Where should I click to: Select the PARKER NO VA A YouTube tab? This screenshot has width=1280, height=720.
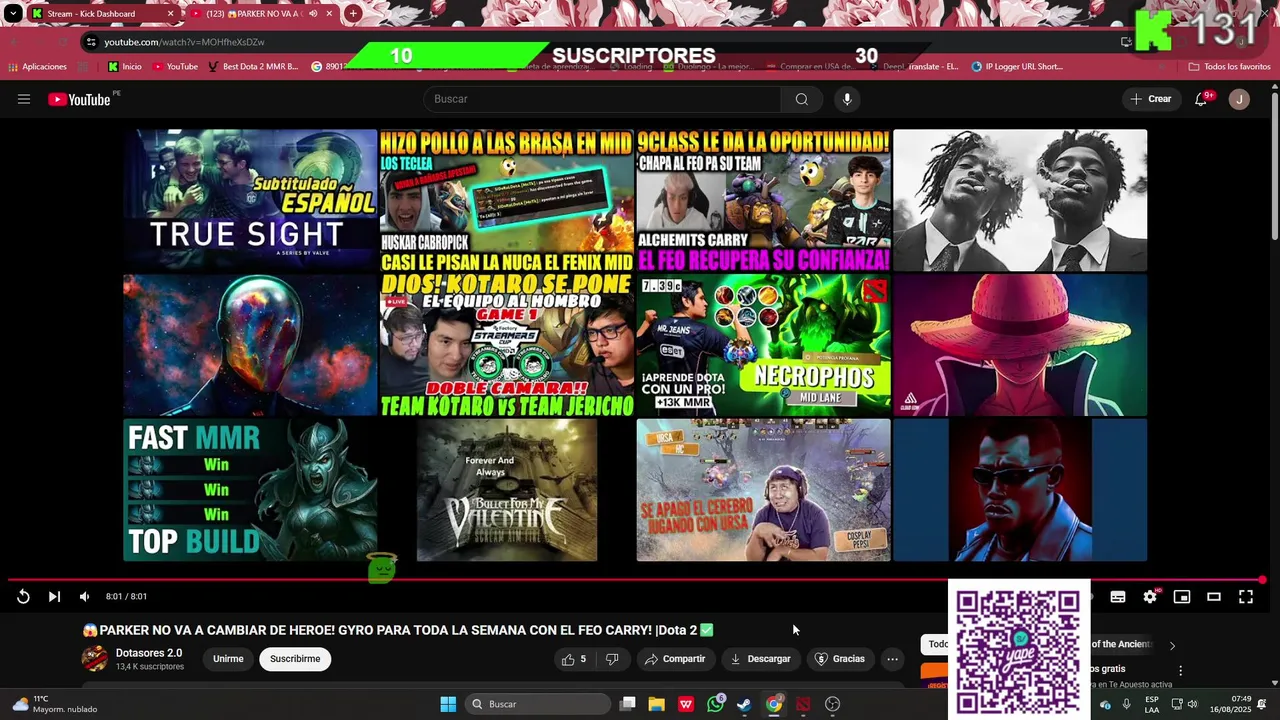[262, 14]
